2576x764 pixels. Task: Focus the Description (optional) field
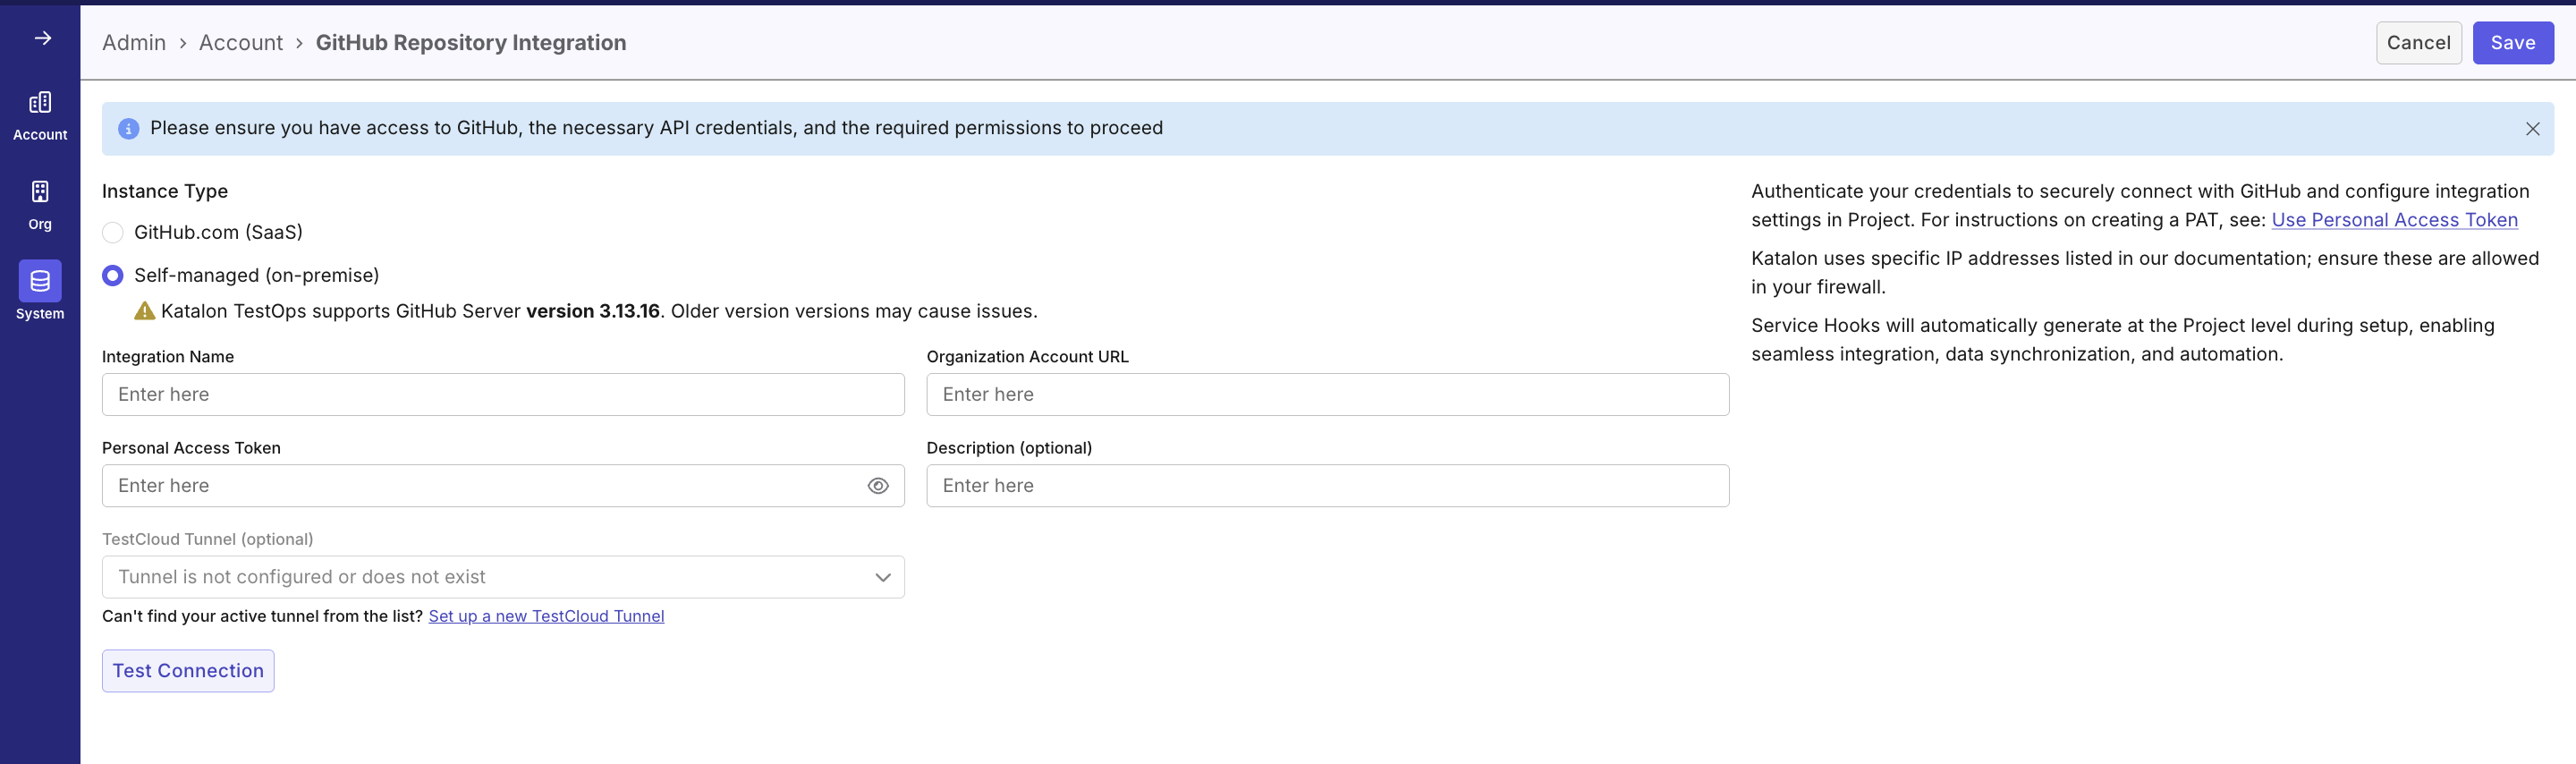(x=1327, y=486)
